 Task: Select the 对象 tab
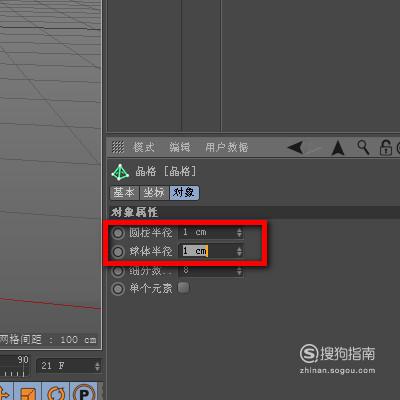(184, 193)
